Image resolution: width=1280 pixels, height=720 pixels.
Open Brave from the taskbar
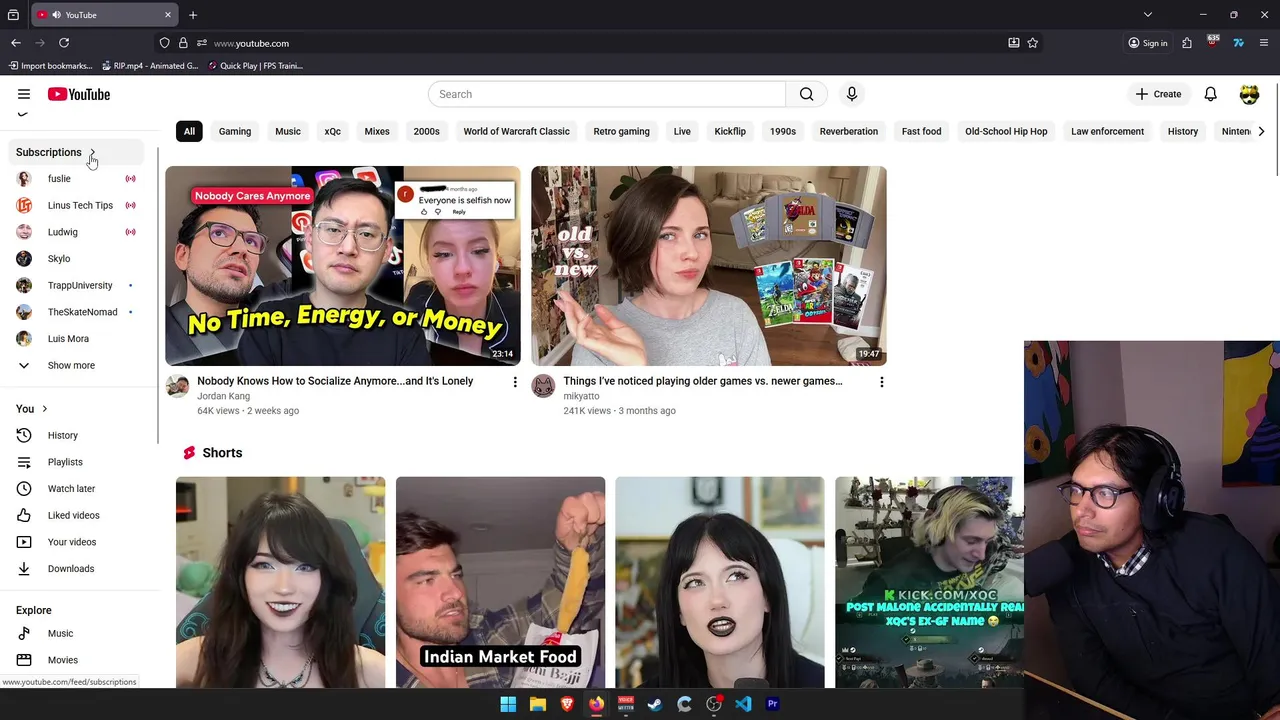[x=567, y=704]
